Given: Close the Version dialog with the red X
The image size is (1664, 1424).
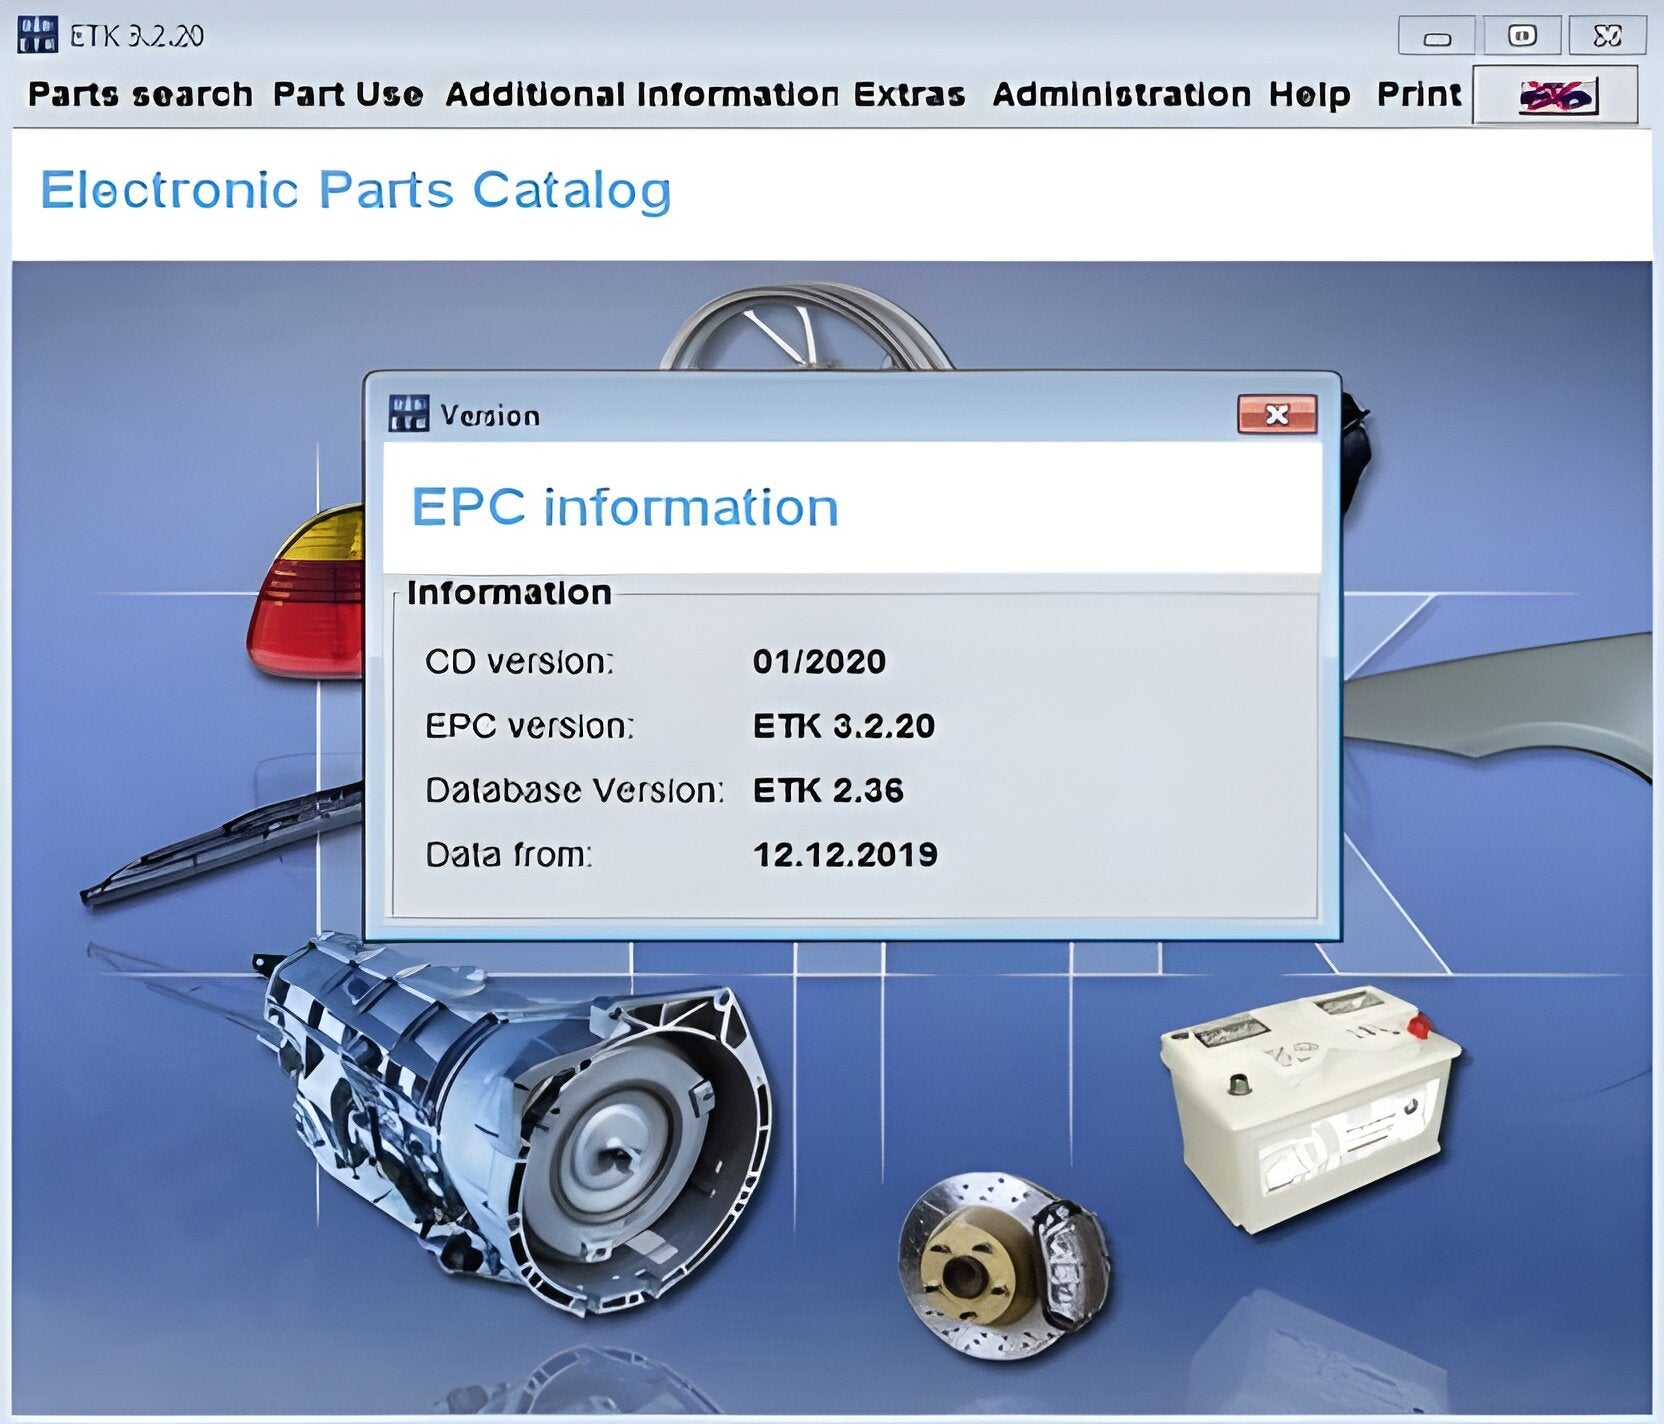Looking at the screenshot, I should 1277,413.
